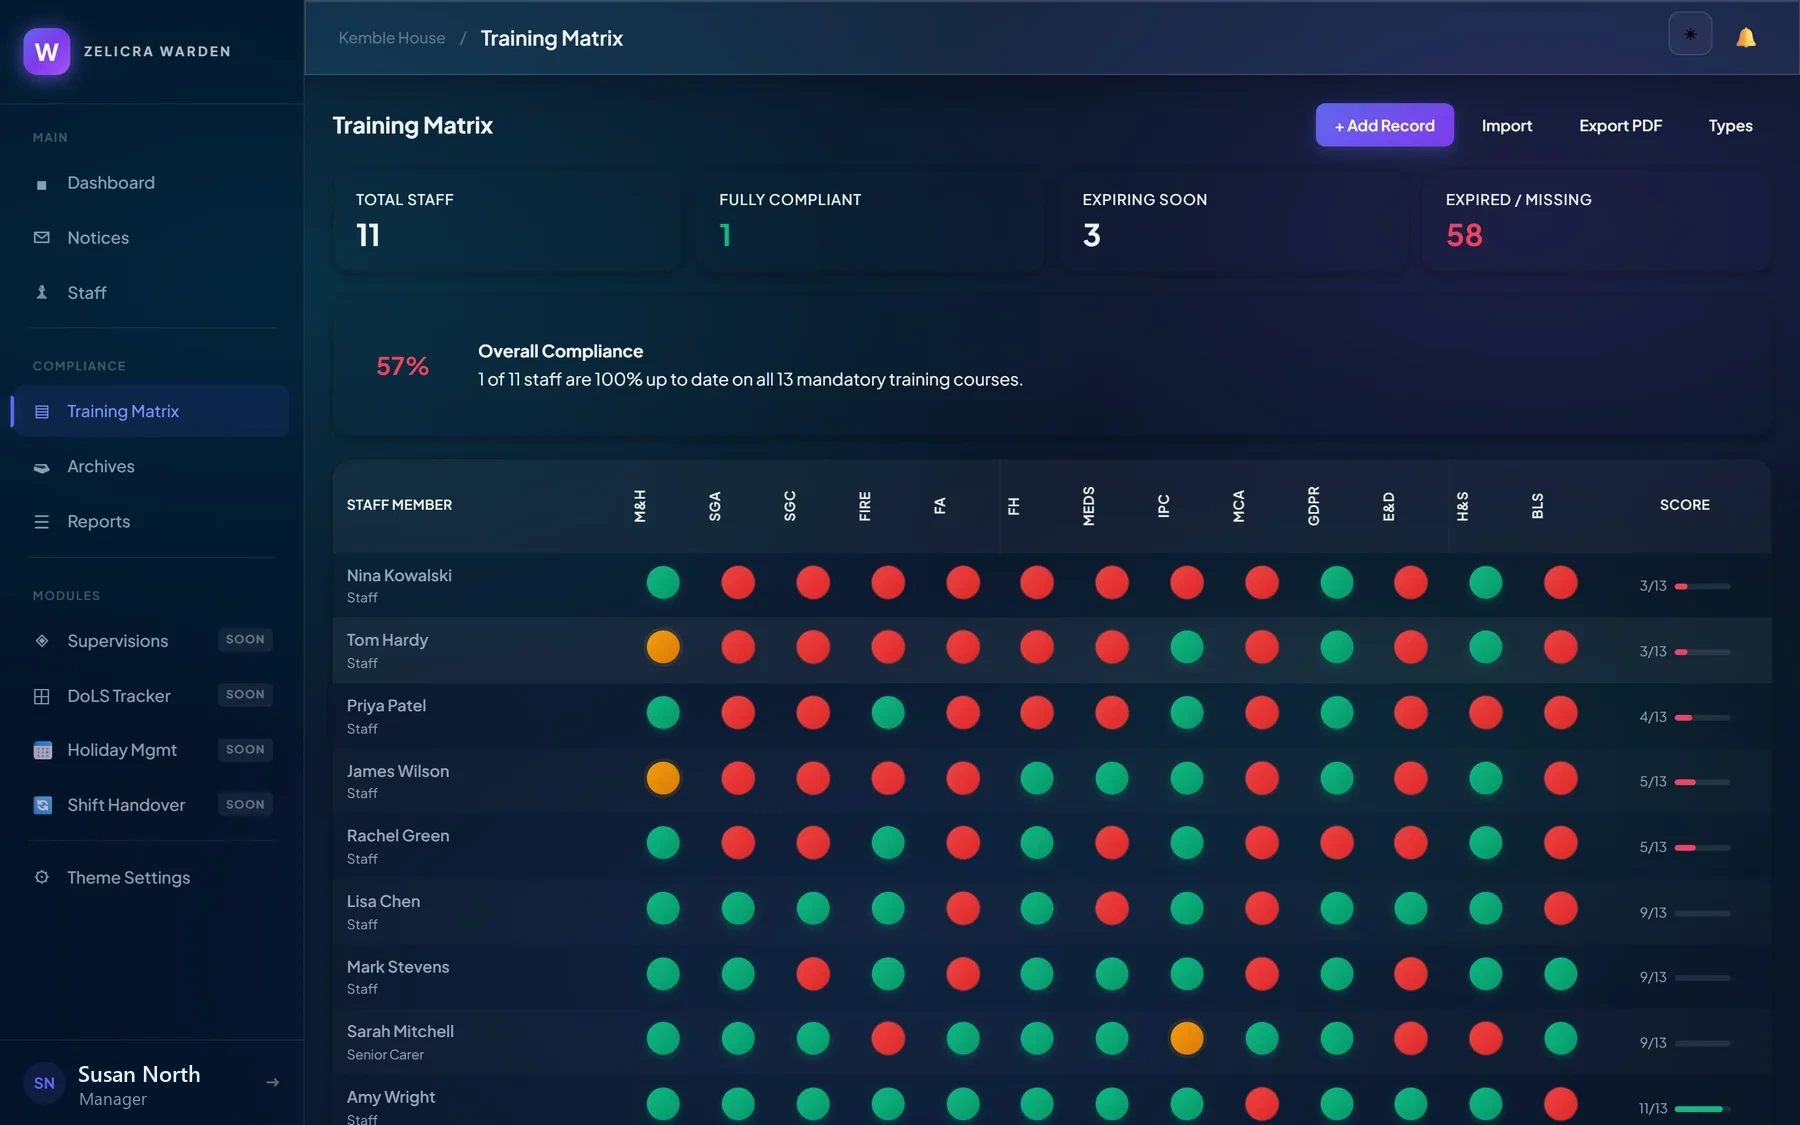Open Theme Settings gear item
Viewport: 1800px width, 1125px height.
click(x=150, y=877)
